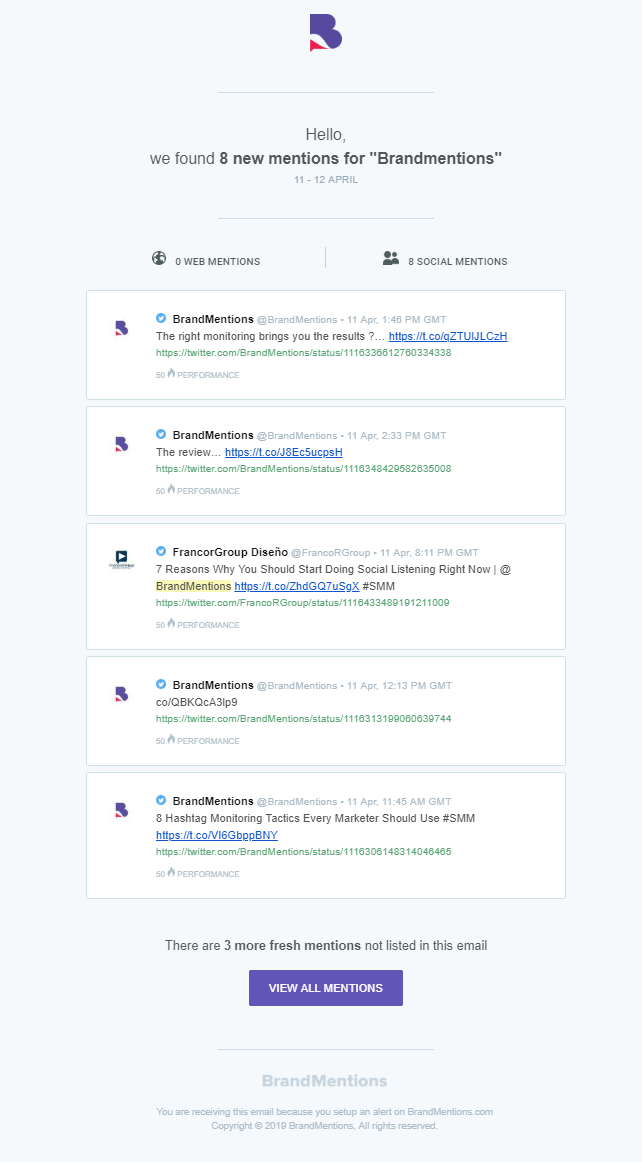Image resolution: width=642 pixels, height=1162 pixels.
Task: Click BrandMentions author name on the 11:45 AM tweet
Action: (x=213, y=801)
